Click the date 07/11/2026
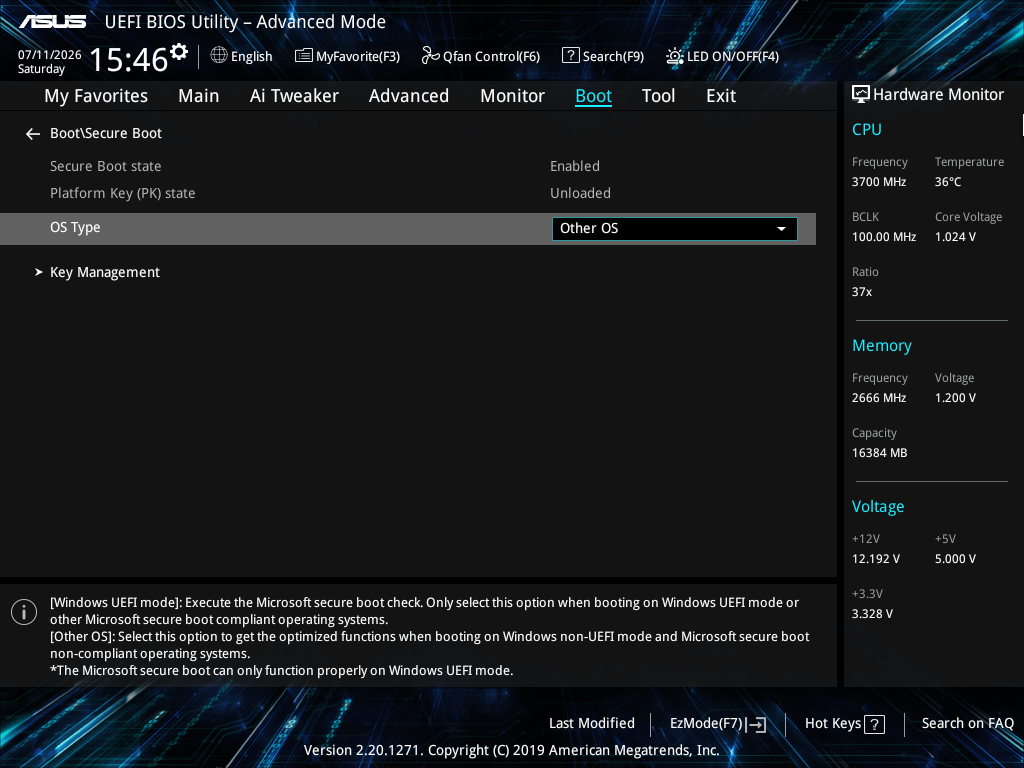 coord(50,55)
